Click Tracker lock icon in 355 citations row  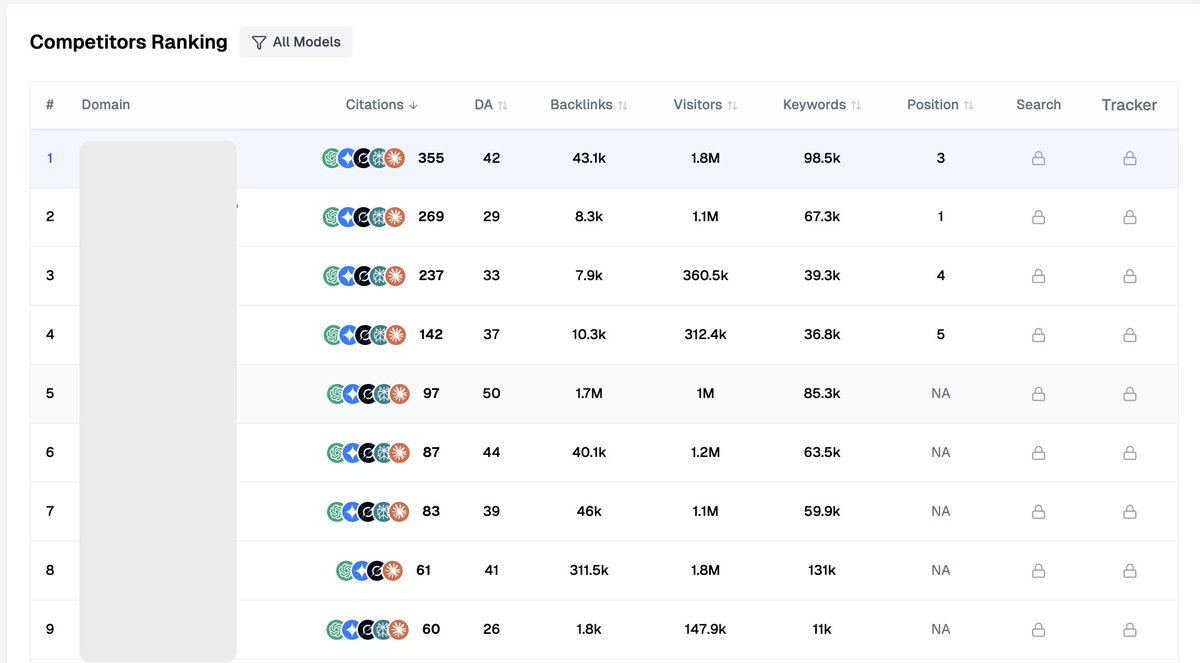click(1129, 158)
